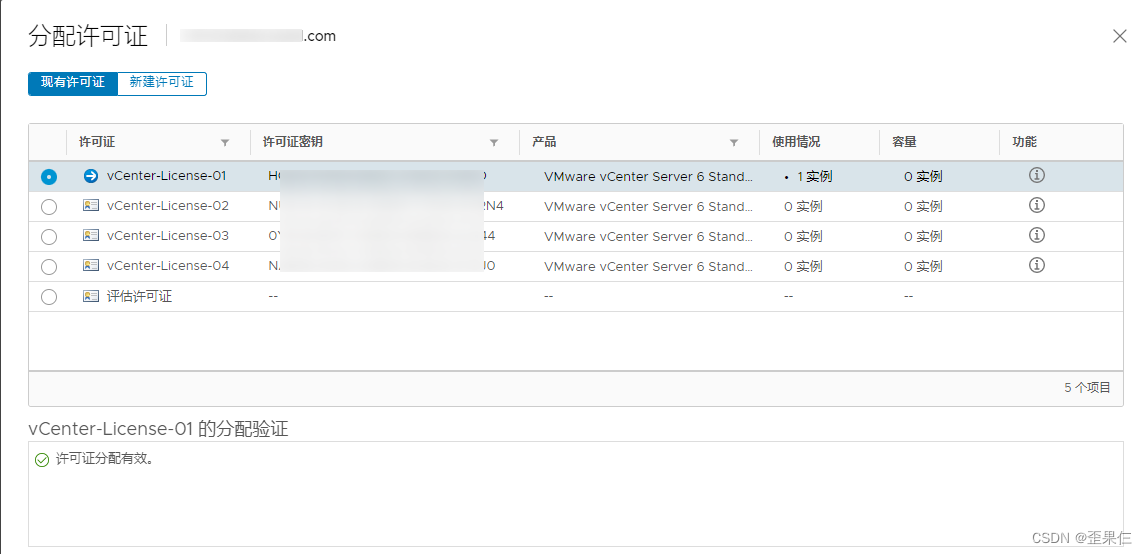
Task: Click the 许可证分配有效。 validation message
Action: (x=105, y=460)
